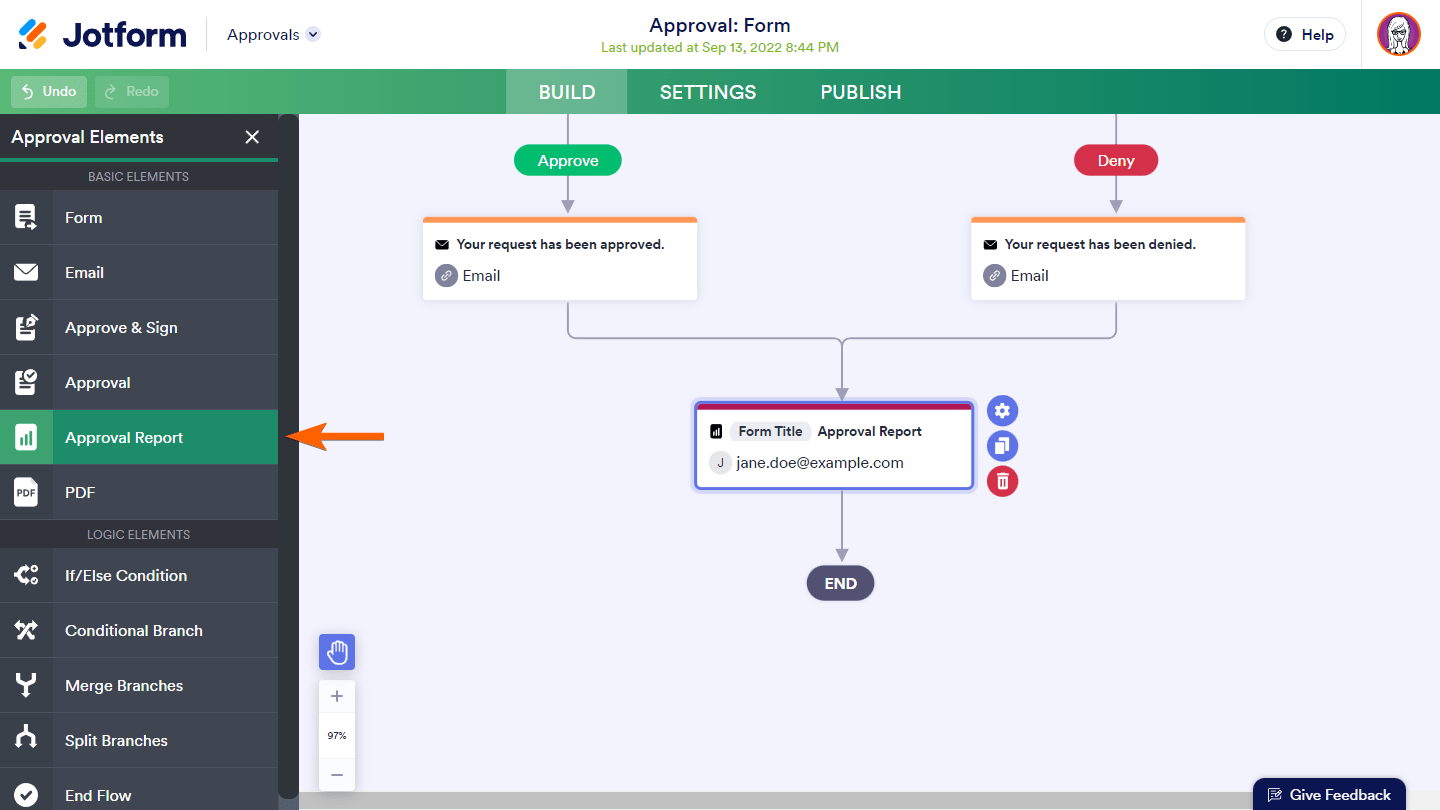Image resolution: width=1440 pixels, height=810 pixels.
Task: Switch to the SETTINGS tab
Action: 708,92
